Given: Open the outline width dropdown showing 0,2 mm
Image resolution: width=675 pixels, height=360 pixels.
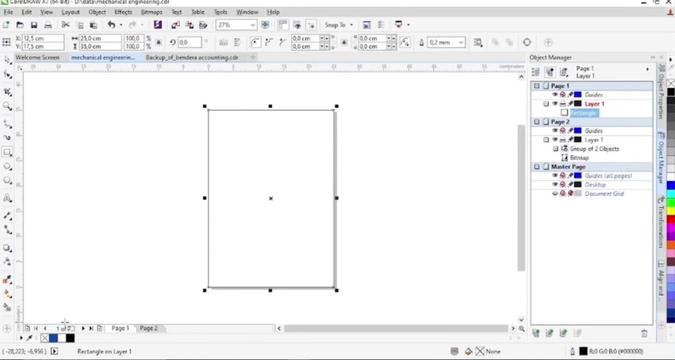Looking at the screenshot, I should [x=461, y=42].
